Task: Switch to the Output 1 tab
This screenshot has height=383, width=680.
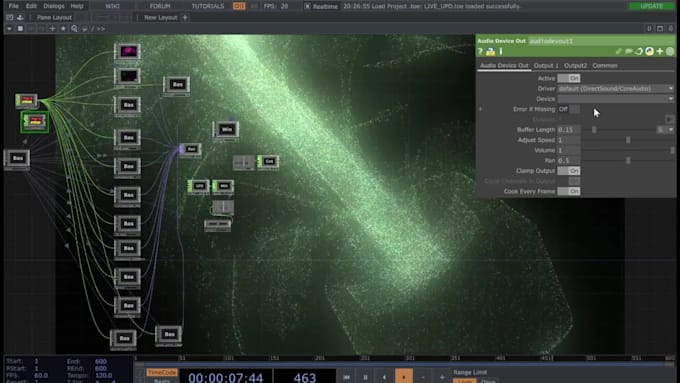Action: (x=546, y=65)
